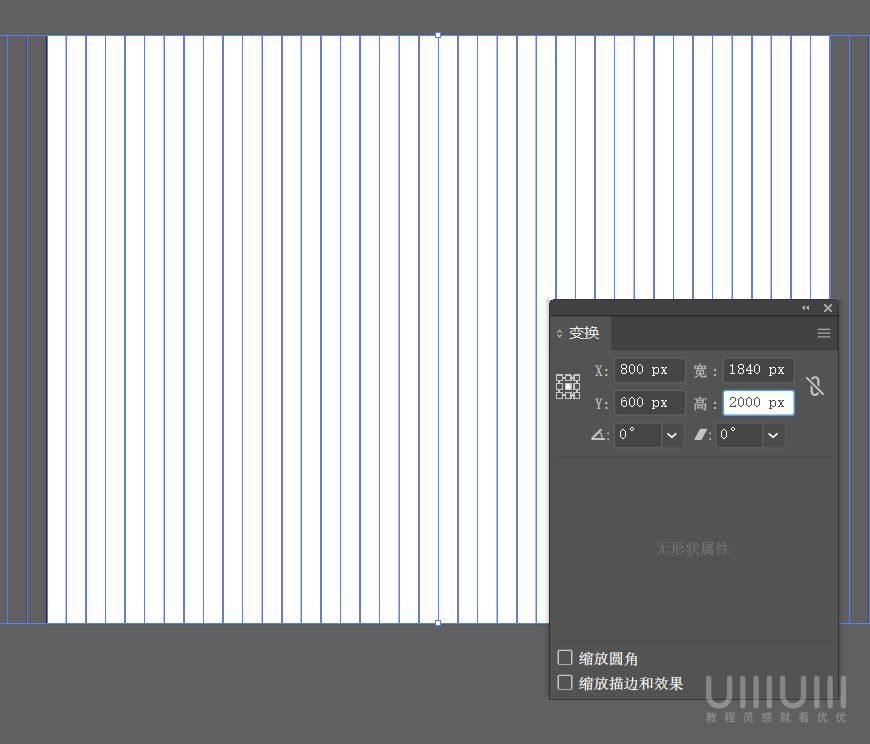
Task: Click the rotation angle value field
Action: pyautogui.click(x=637, y=435)
